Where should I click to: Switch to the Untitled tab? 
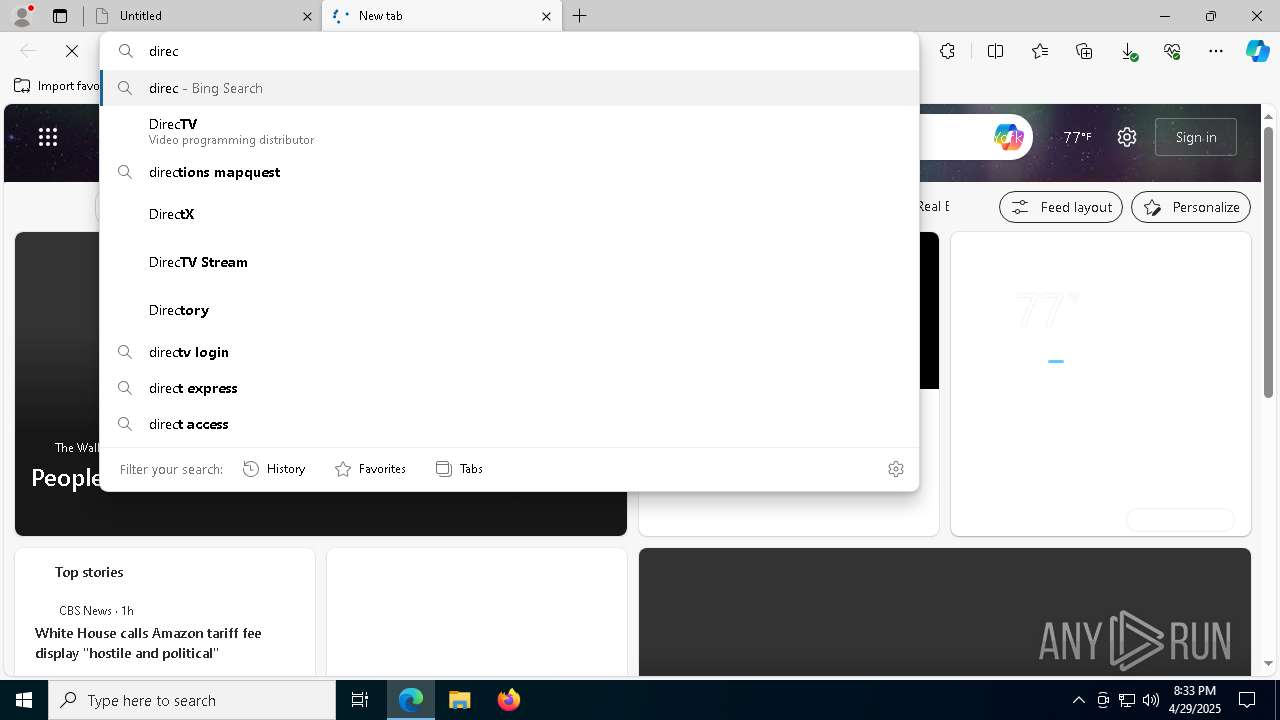point(203,16)
